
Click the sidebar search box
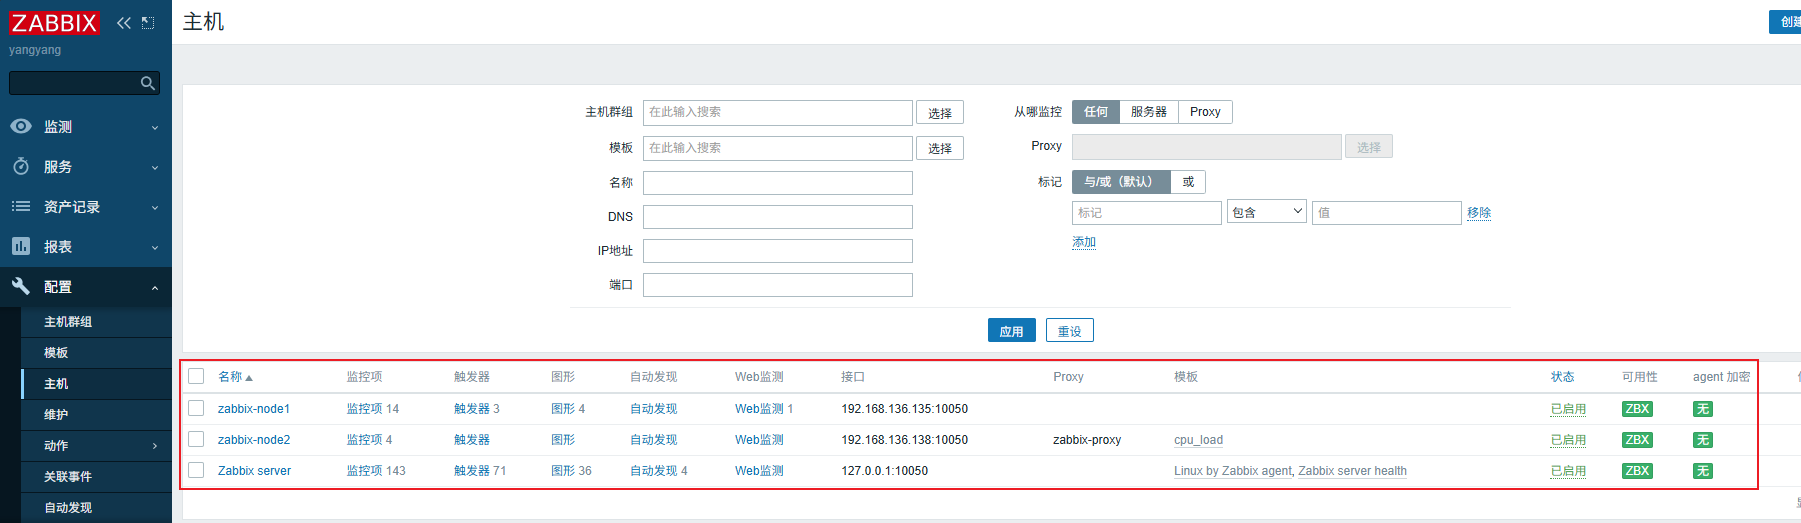(84, 83)
